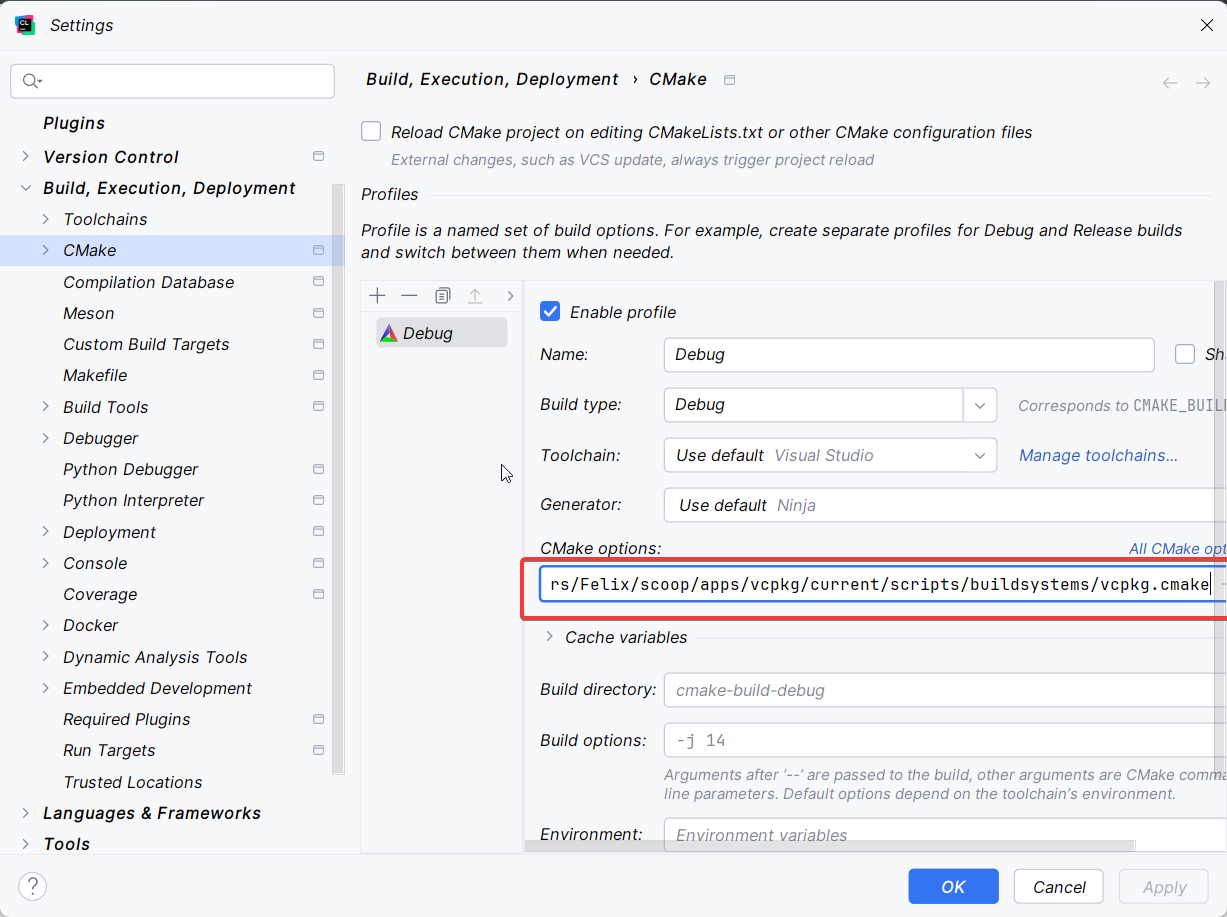Click the Build directory input field
1227x917 pixels.
tap(940, 690)
